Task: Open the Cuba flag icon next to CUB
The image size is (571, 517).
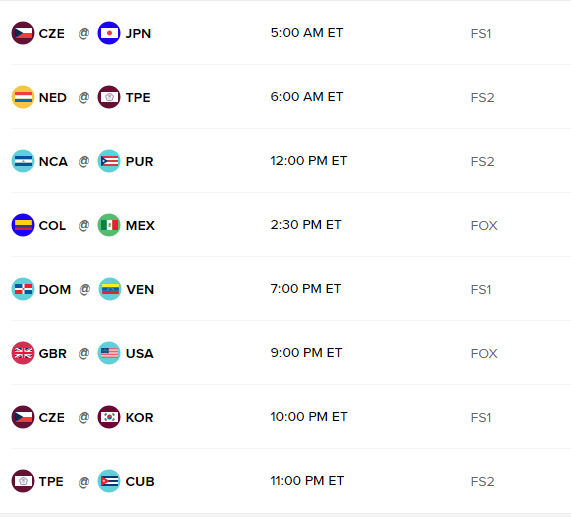Action: (x=109, y=481)
